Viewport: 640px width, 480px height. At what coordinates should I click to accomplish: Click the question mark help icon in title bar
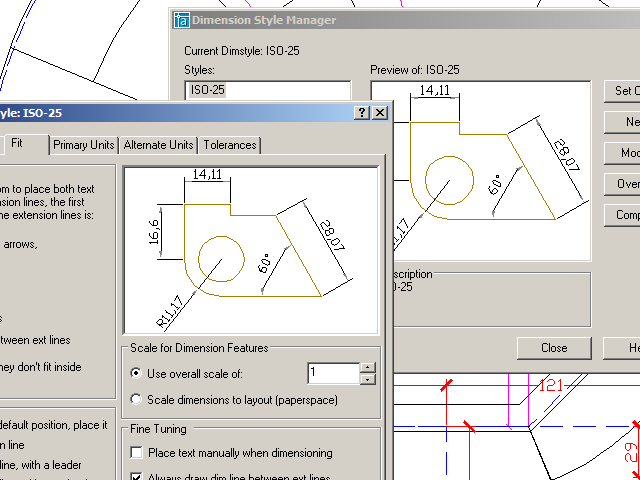point(361,113)
